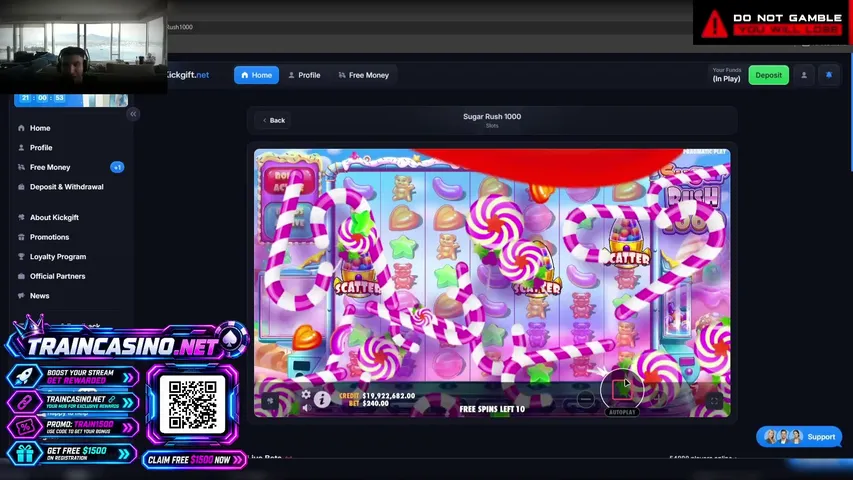Click the Boost Your Stream banner
Viewport: 853px width, 480px height.
tap(73, 377)
